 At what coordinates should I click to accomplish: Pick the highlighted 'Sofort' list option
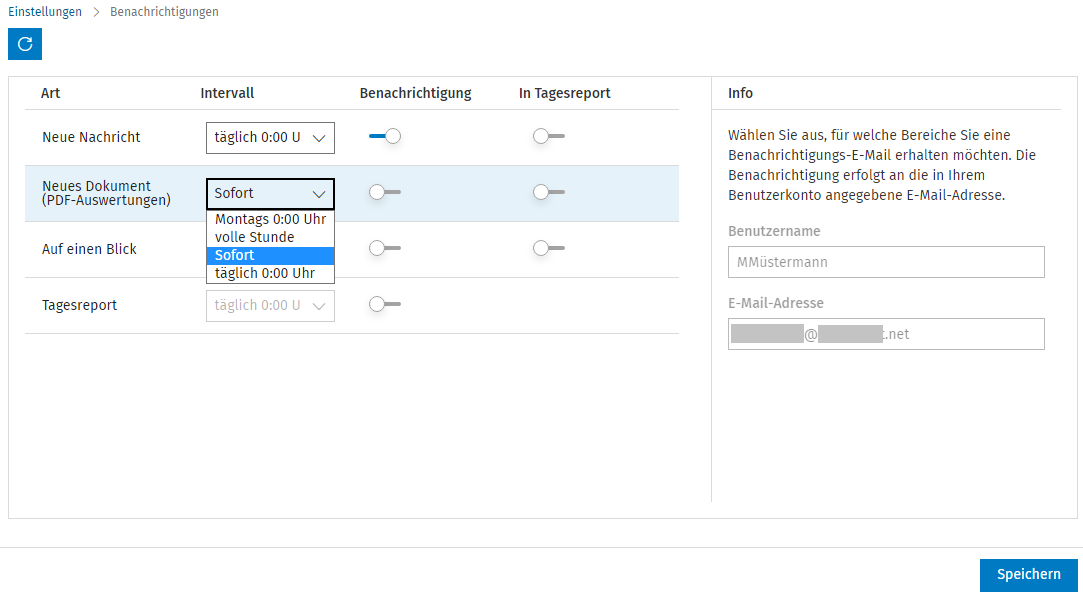tap(270, 255)
